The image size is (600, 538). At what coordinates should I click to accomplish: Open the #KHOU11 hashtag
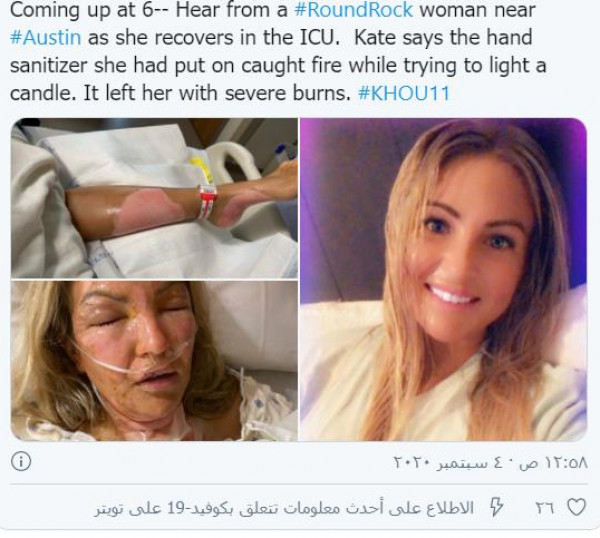404,93
